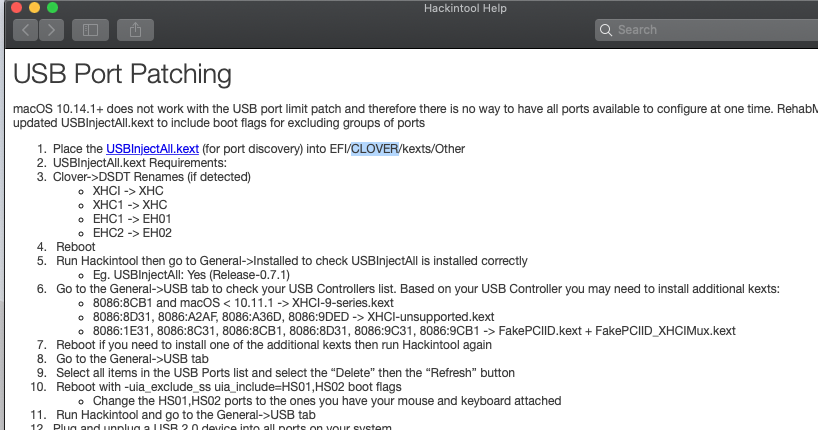Click the Reboot step text
The image size is (818, 430).
pyautogui.click(x=76, y=247)
